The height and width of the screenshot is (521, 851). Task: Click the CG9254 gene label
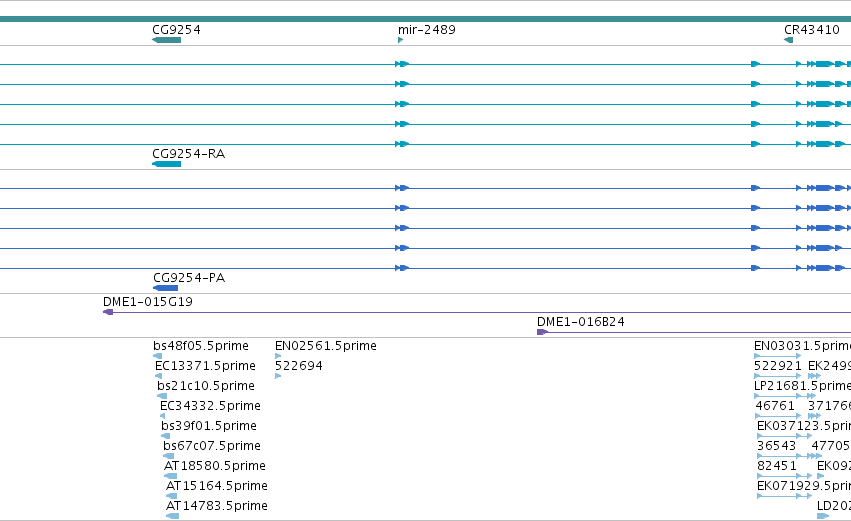click(x=176, y=30)
